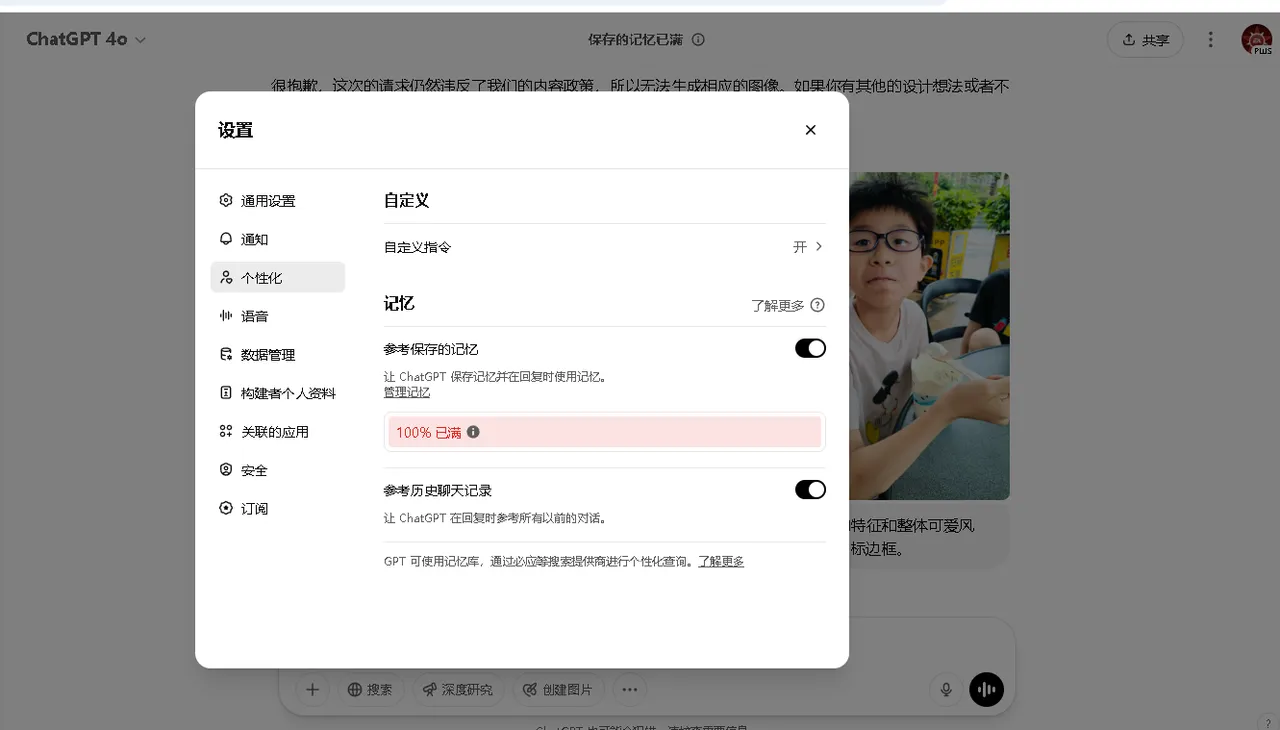The image size is (1280, 730).
Task: Click info icon beside 保存的记忆已满
Action: [x=698, y=40]
